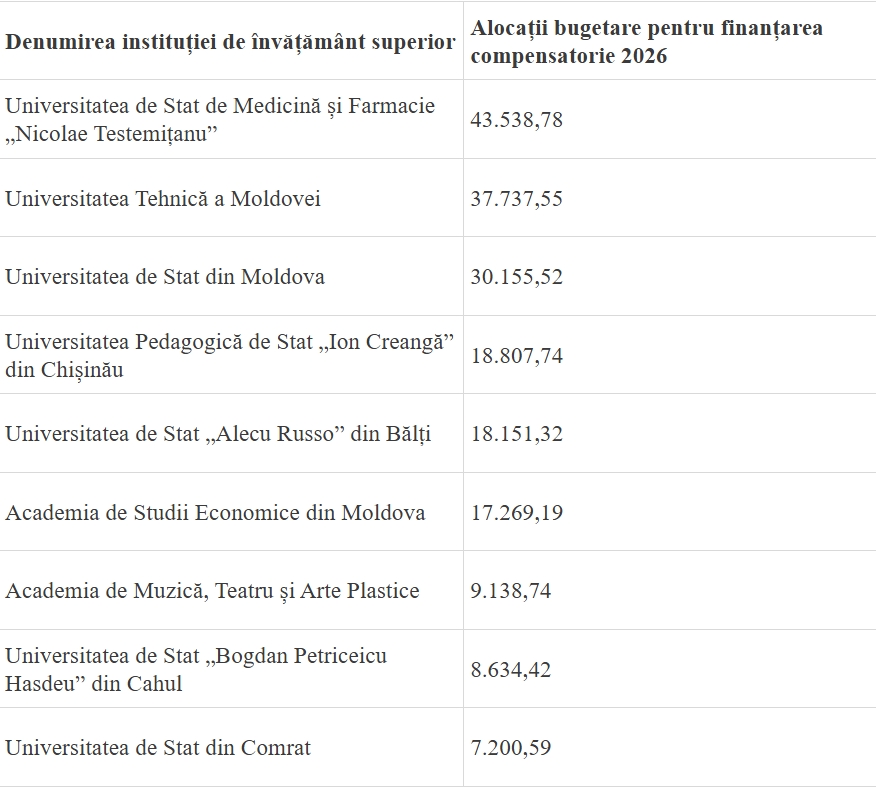Select Academia de Muzică, Teatru și Arte Plastice

point(212,591)
